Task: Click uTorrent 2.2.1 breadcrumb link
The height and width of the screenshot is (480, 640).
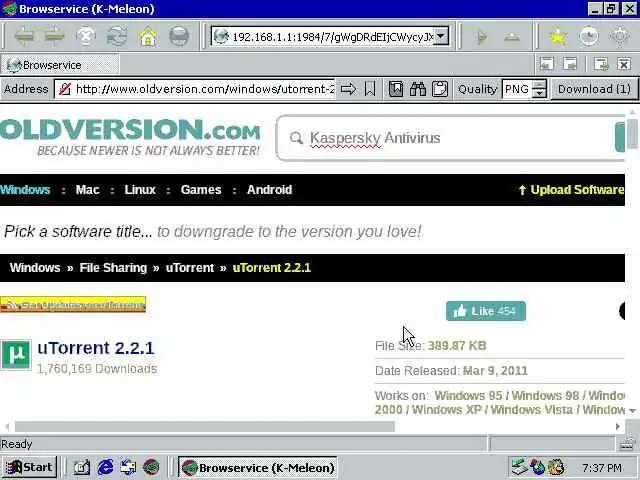Action: [272, 268]
